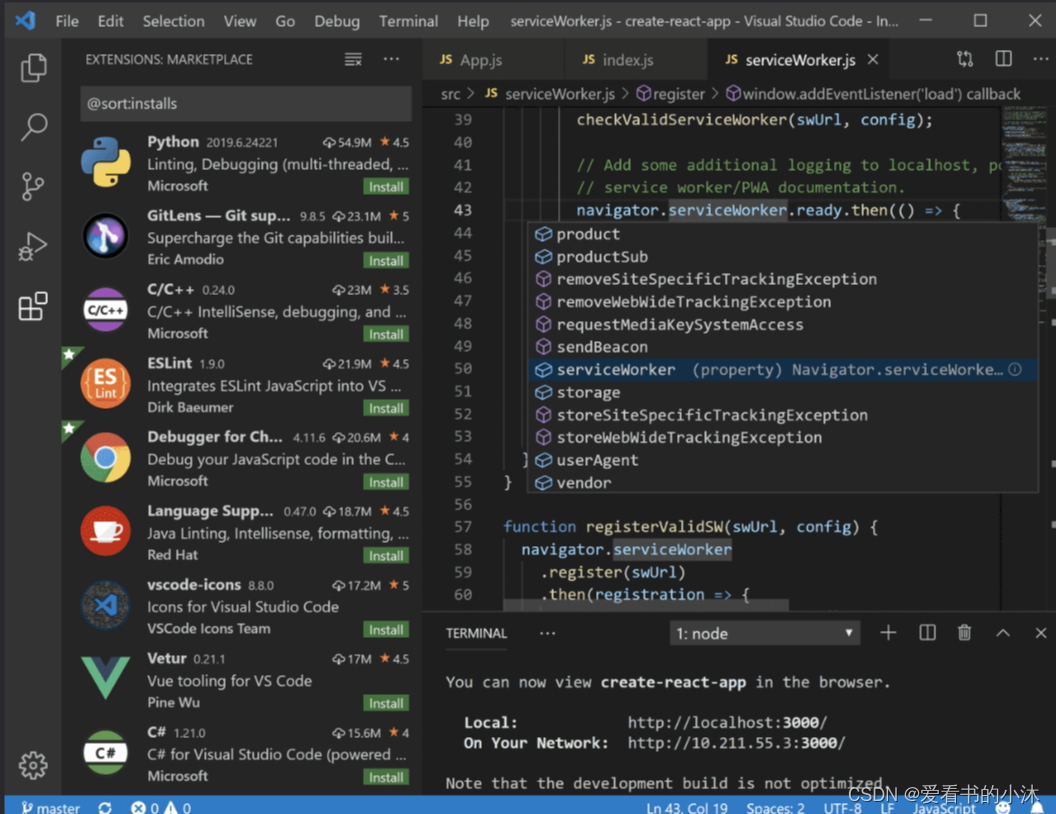Split the terminal panel

[927, 633]
